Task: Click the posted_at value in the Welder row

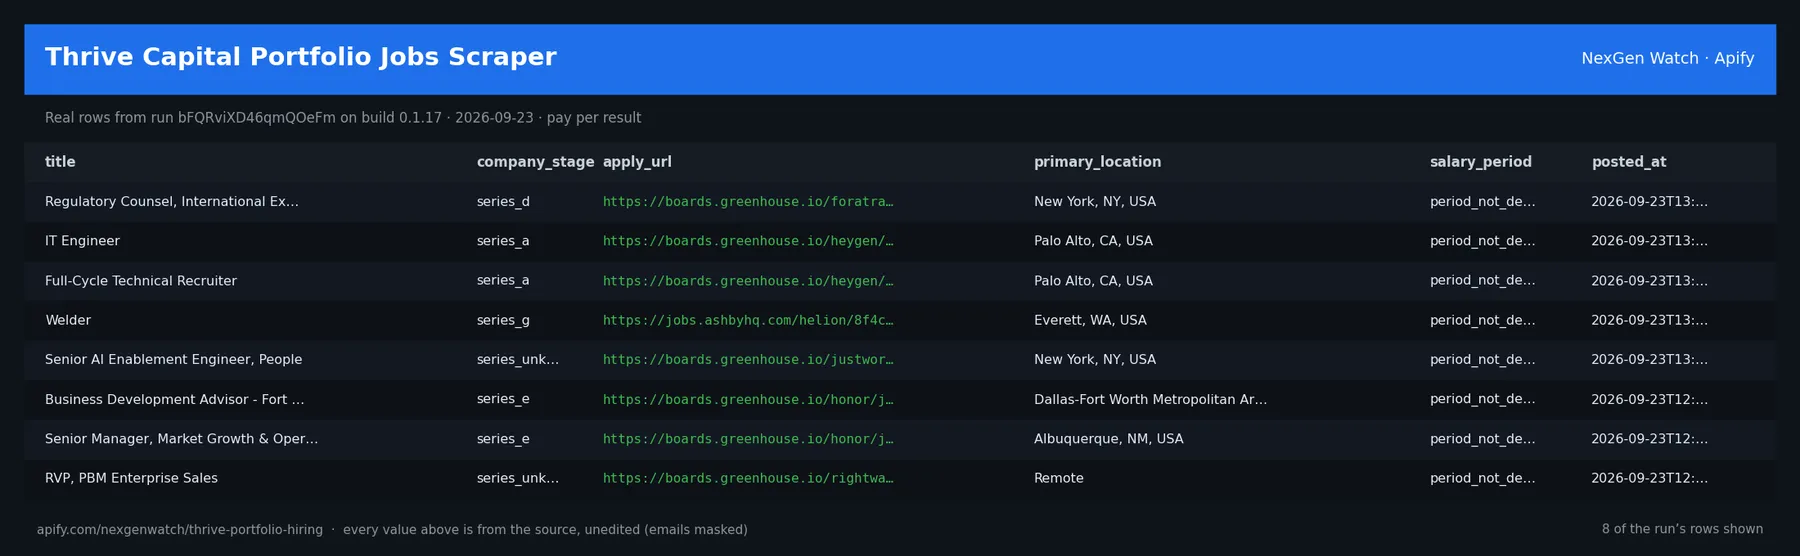Action: coord(1649,320)
